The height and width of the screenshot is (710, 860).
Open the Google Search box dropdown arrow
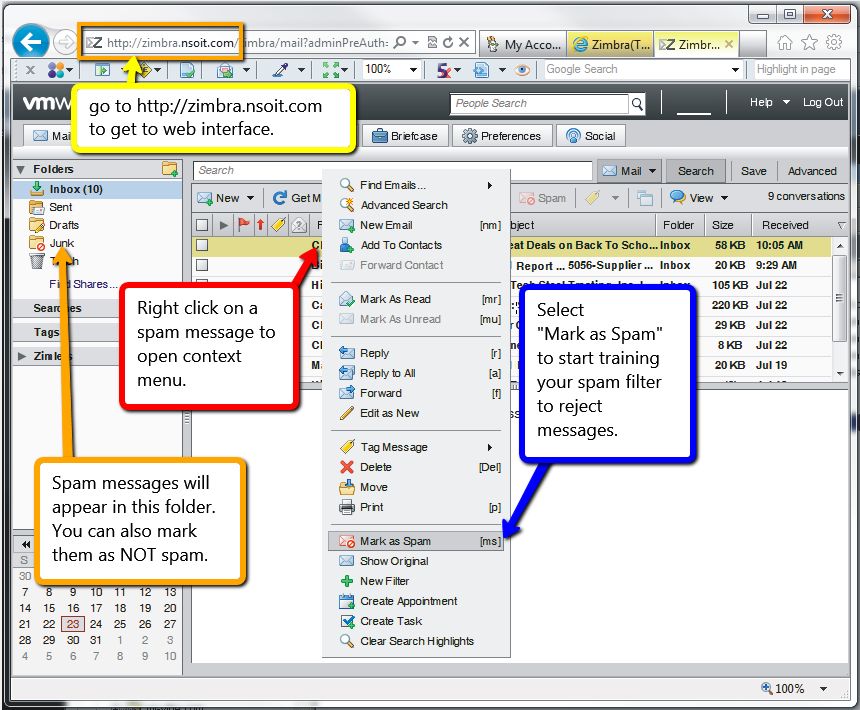coord(735,70)
